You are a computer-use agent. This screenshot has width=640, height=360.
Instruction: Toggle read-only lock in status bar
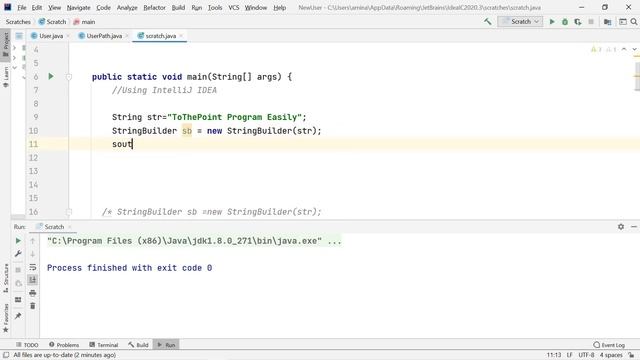pos(631,355)
